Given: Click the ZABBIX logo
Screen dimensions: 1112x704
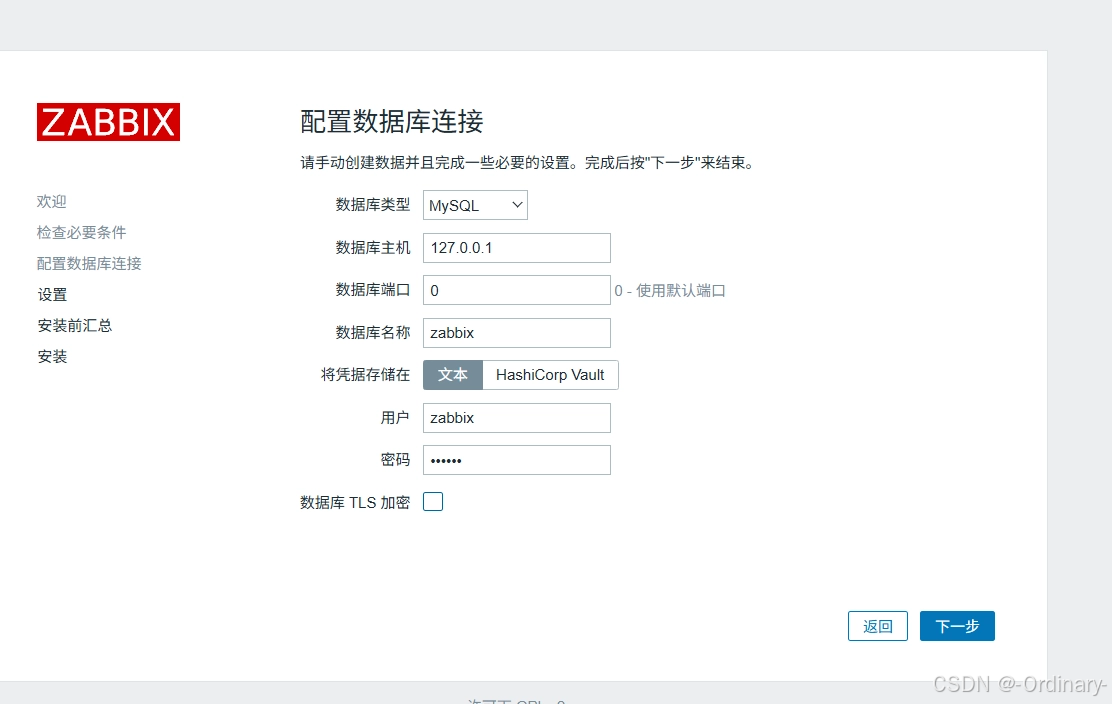Looking at the screenshot, I should [109, 122].
